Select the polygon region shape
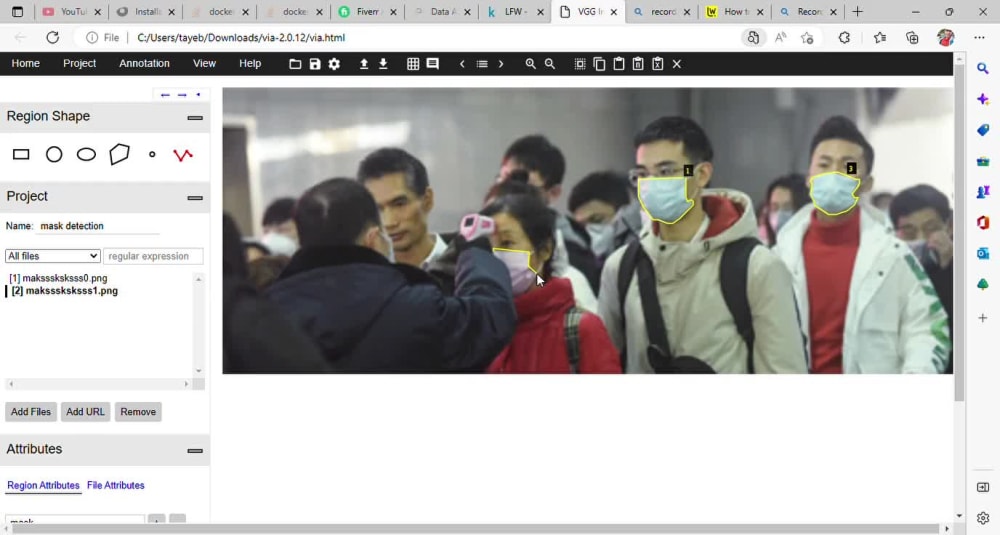Viewport: 1000px width, 535px height. point(119,154)
